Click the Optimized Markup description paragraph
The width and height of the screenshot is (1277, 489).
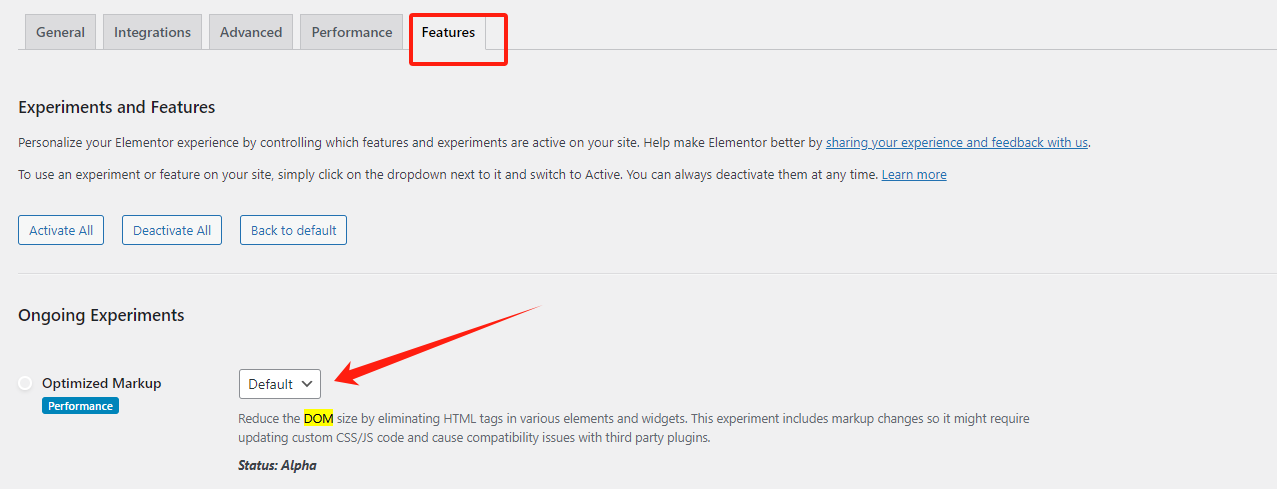pyautogui.click(x=634, y=428)
